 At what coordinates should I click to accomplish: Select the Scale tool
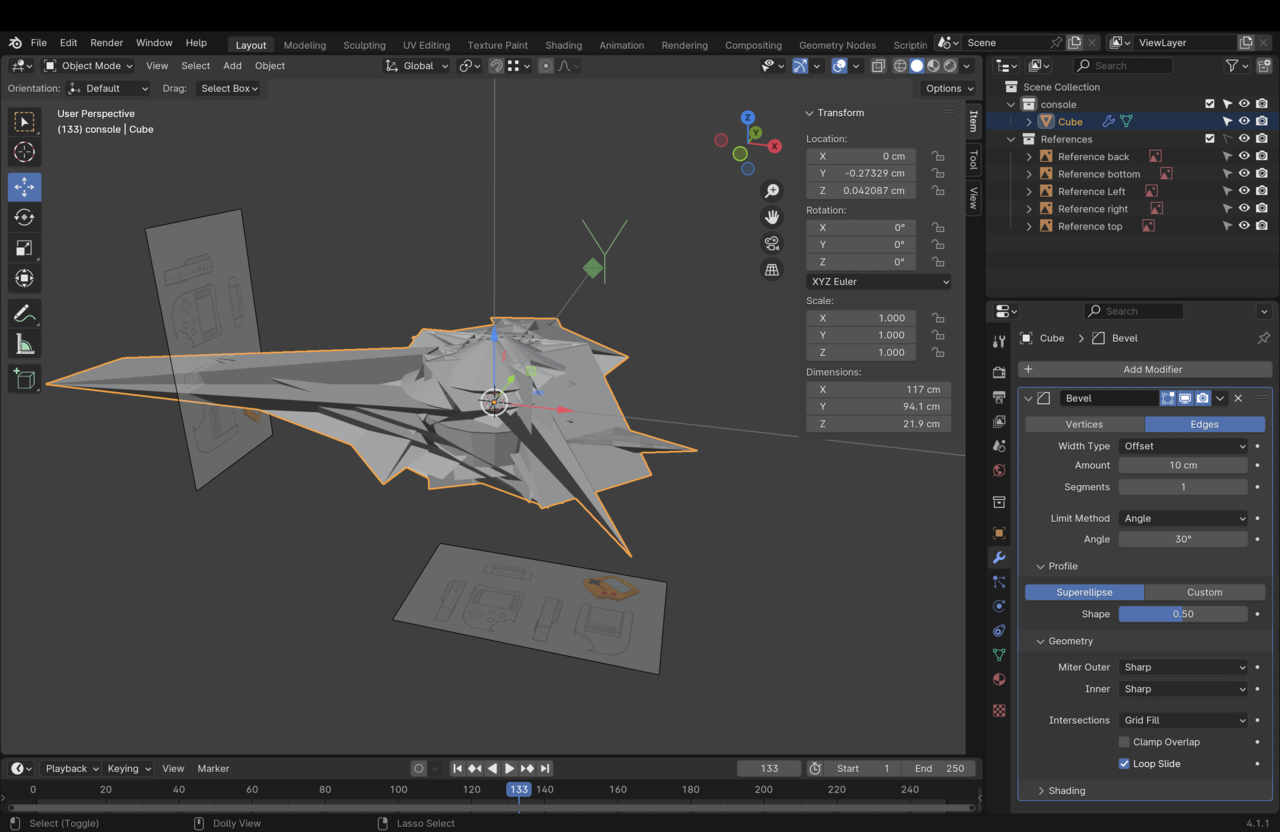pos(25,248)
